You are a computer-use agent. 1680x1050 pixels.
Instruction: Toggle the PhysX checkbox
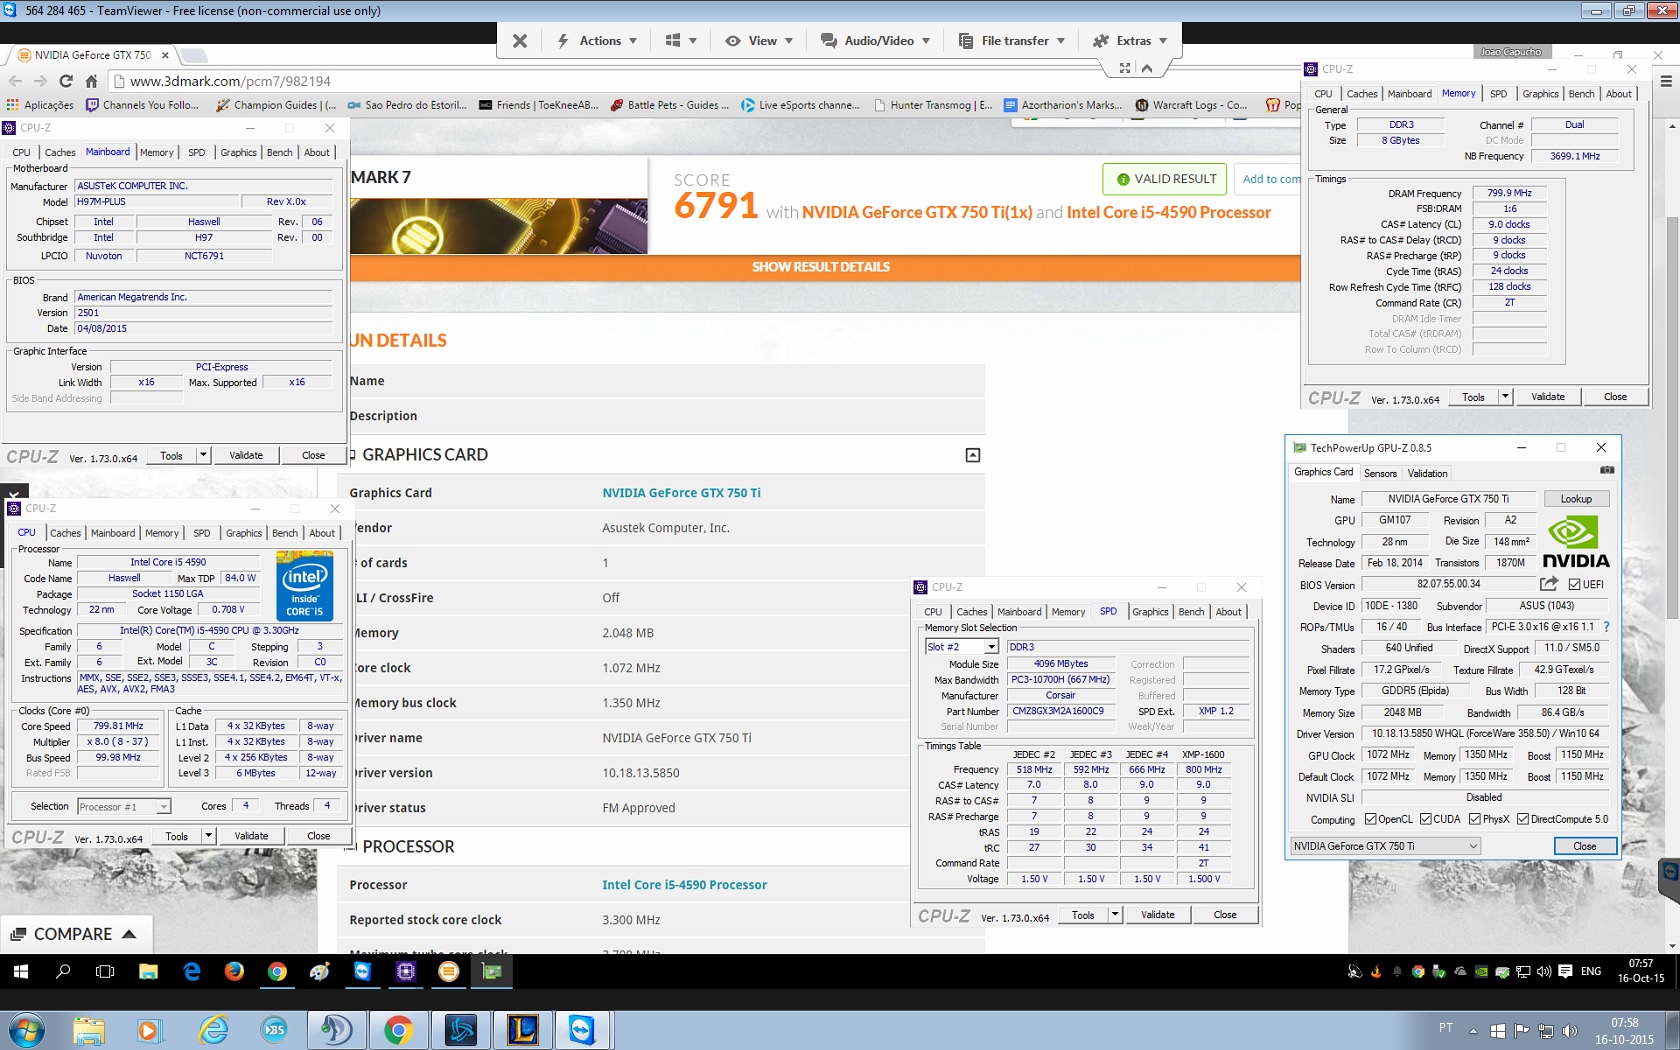pyautogui.click(x=1474, y=819)
